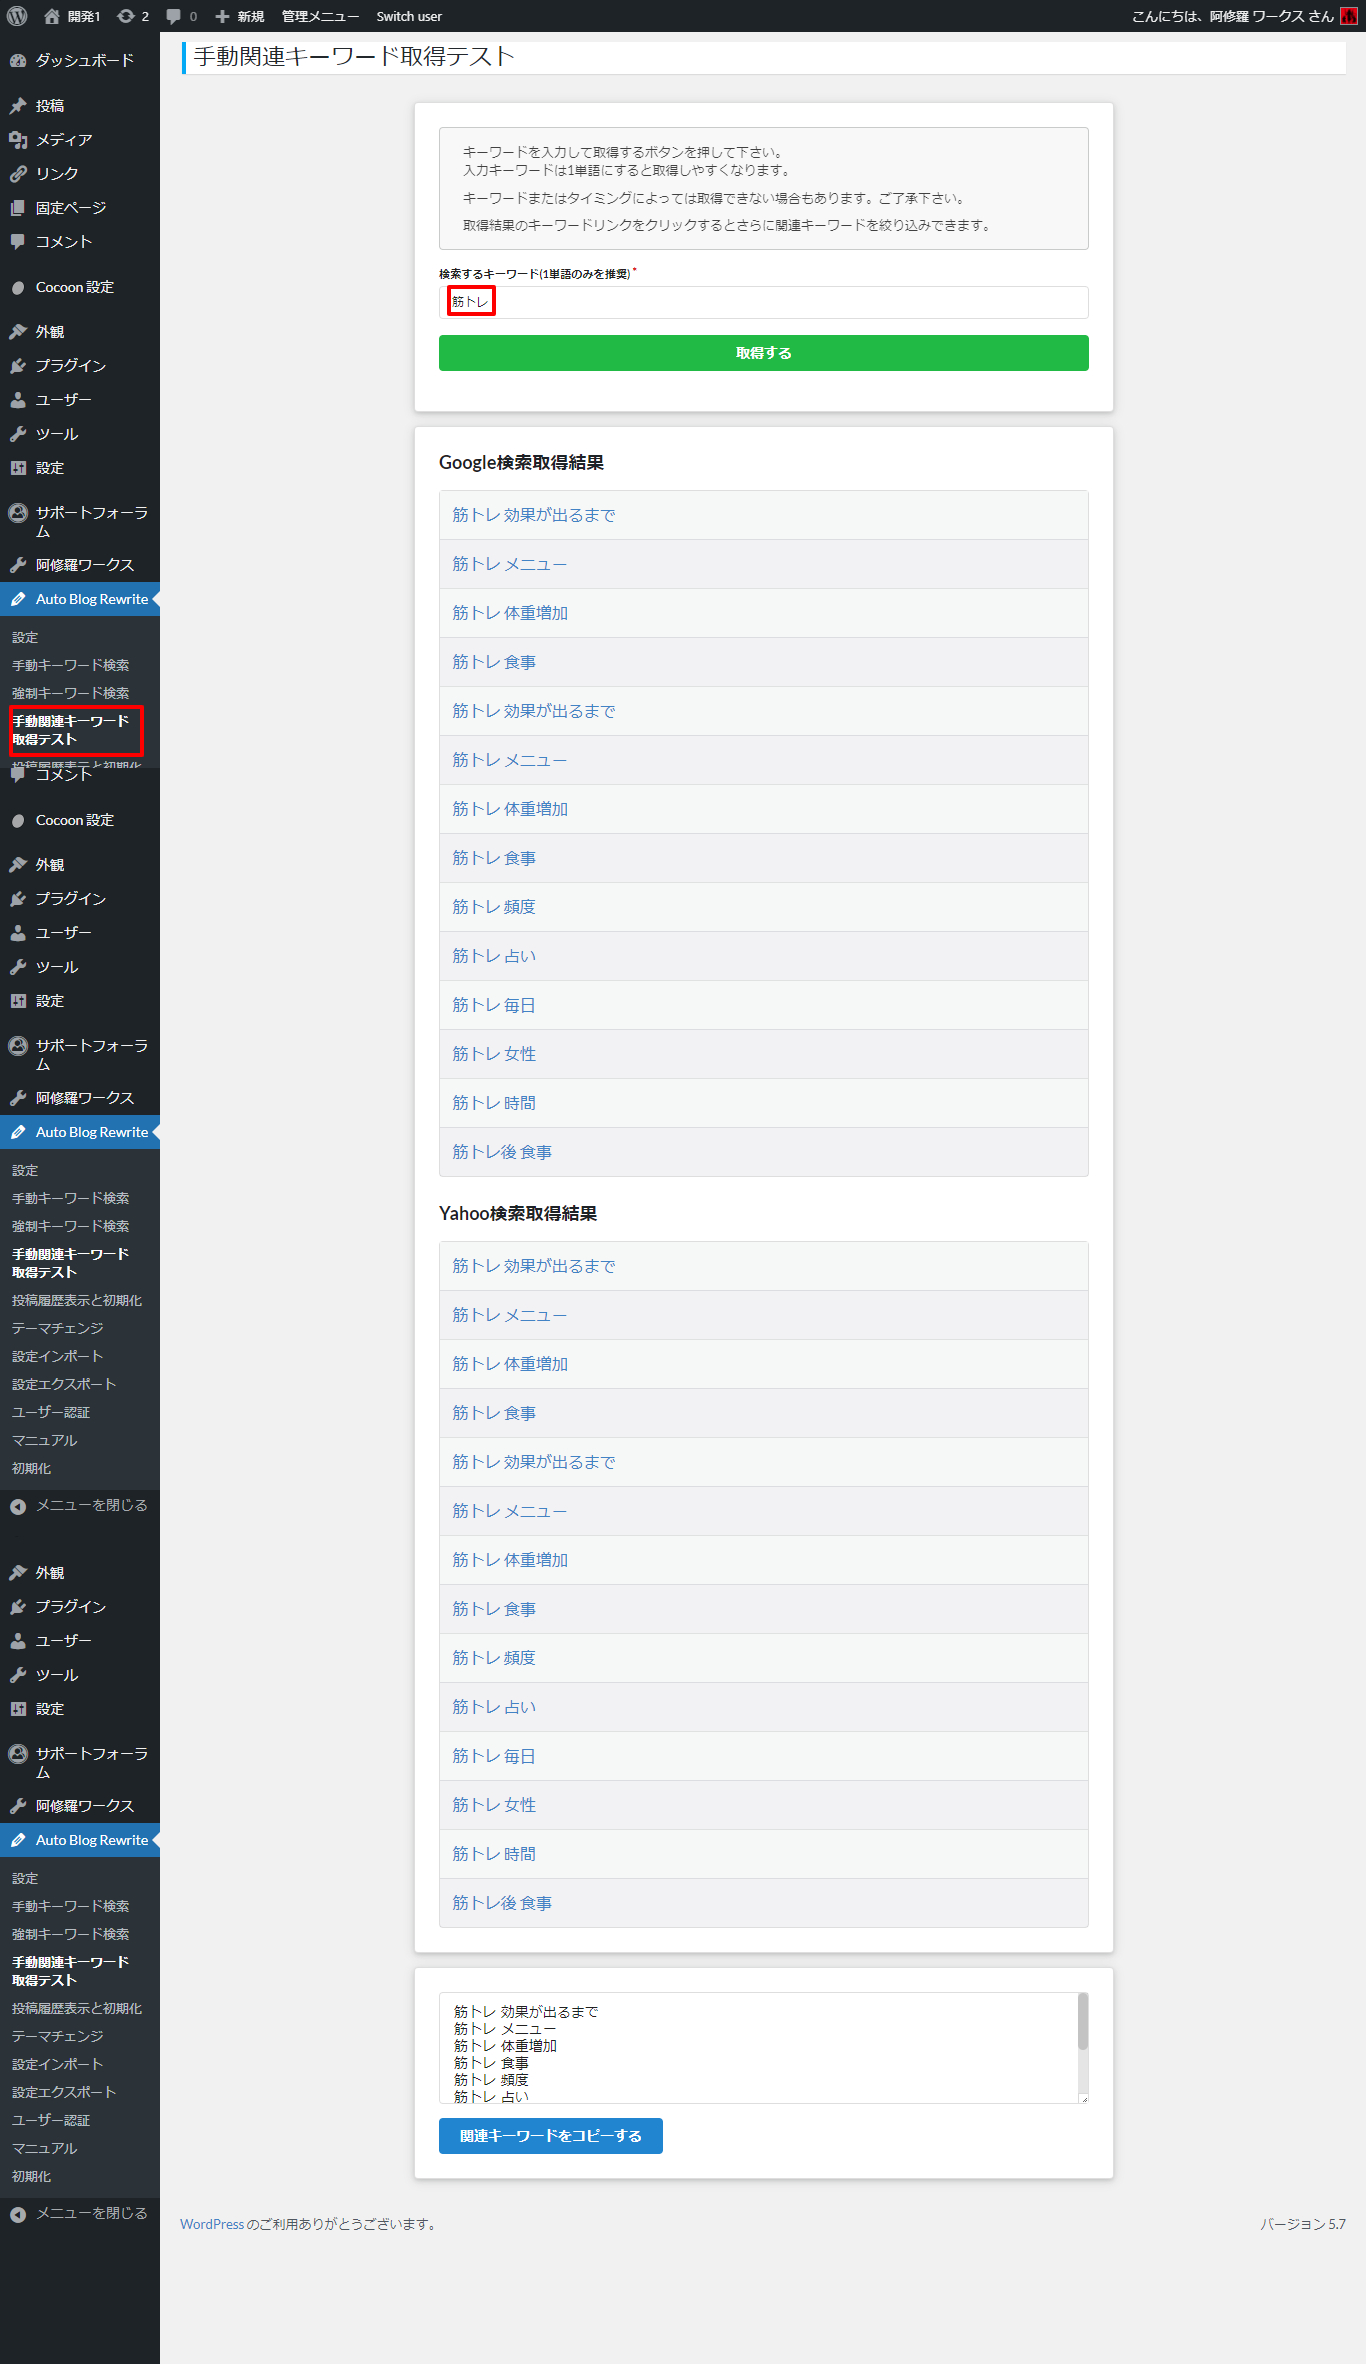Viewport: 1366px width, 2364px height.
Task: Open the WordPress logo menu
Action: tap(17, 16)
